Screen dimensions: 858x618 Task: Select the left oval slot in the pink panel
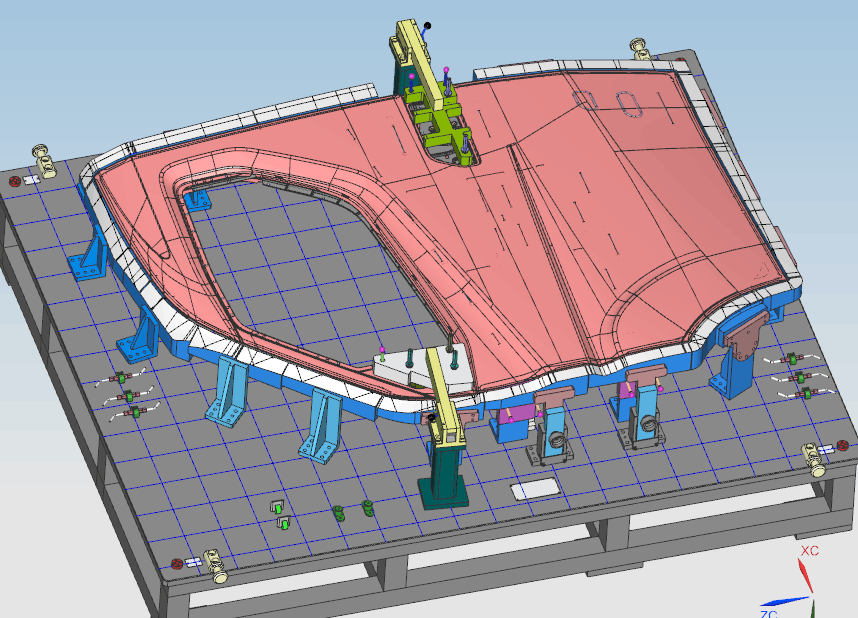(586, 100)
